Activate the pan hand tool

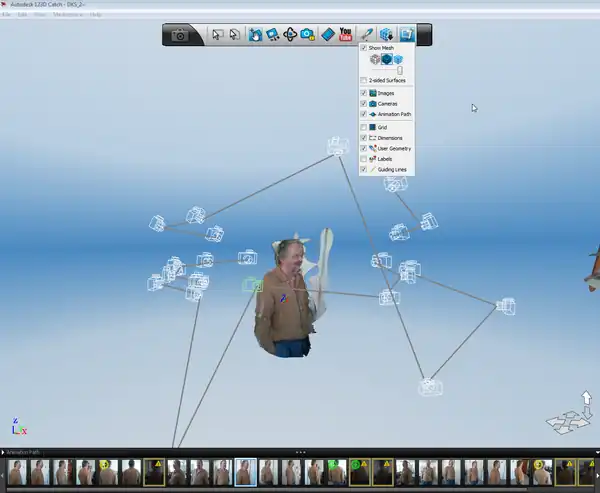click(x=255, y=35)
